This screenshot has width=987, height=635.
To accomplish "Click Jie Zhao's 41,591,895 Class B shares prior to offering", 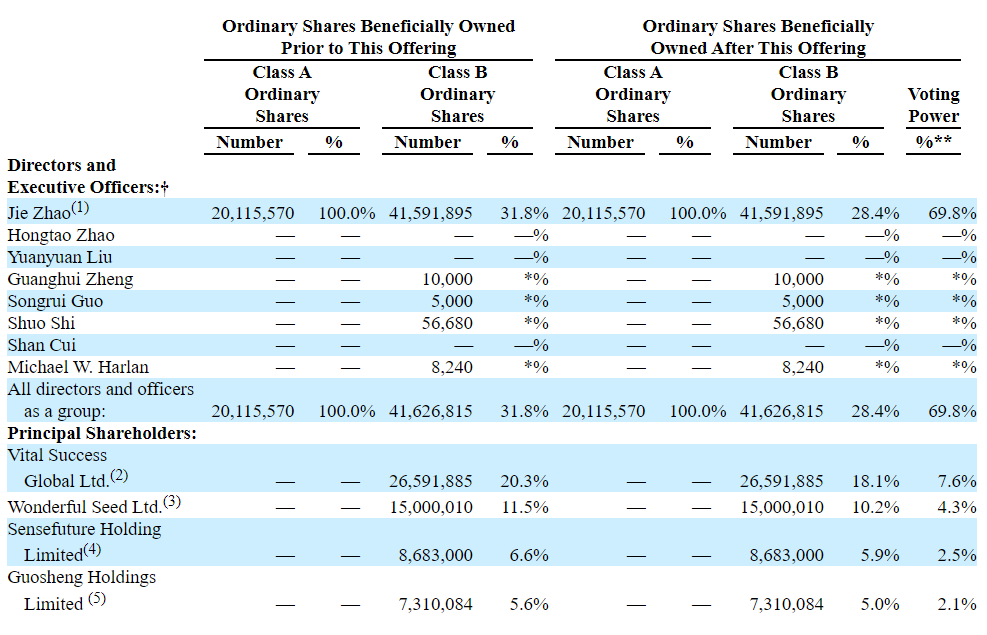I will tap(431, 213).
